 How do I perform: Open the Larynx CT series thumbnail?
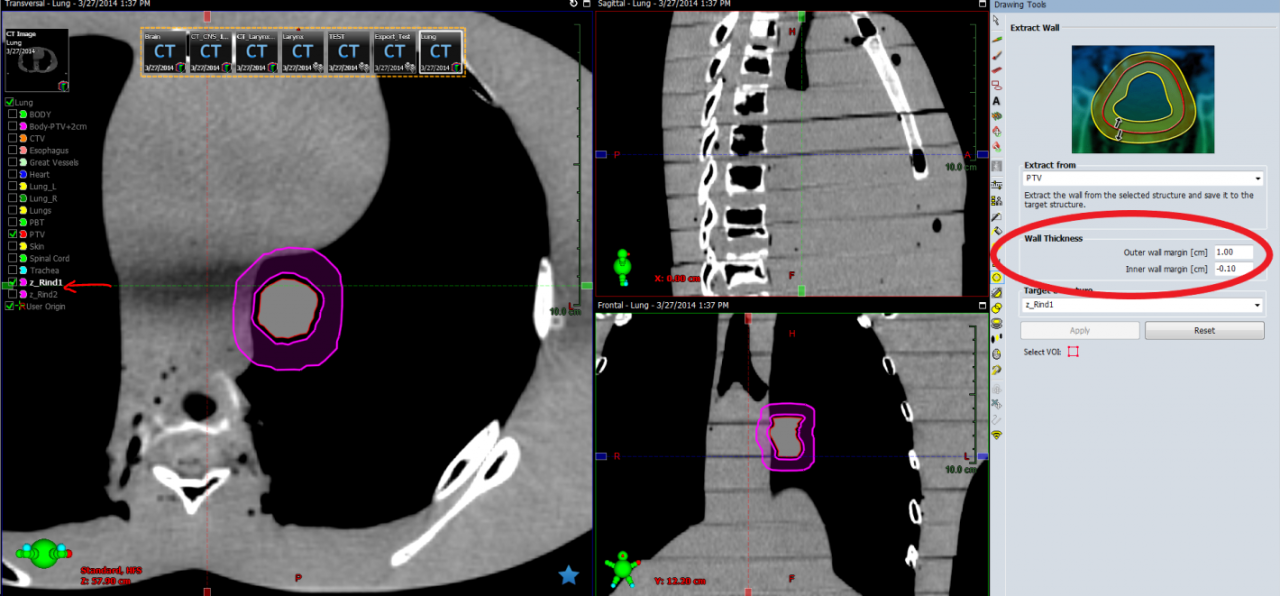[302, 52]
